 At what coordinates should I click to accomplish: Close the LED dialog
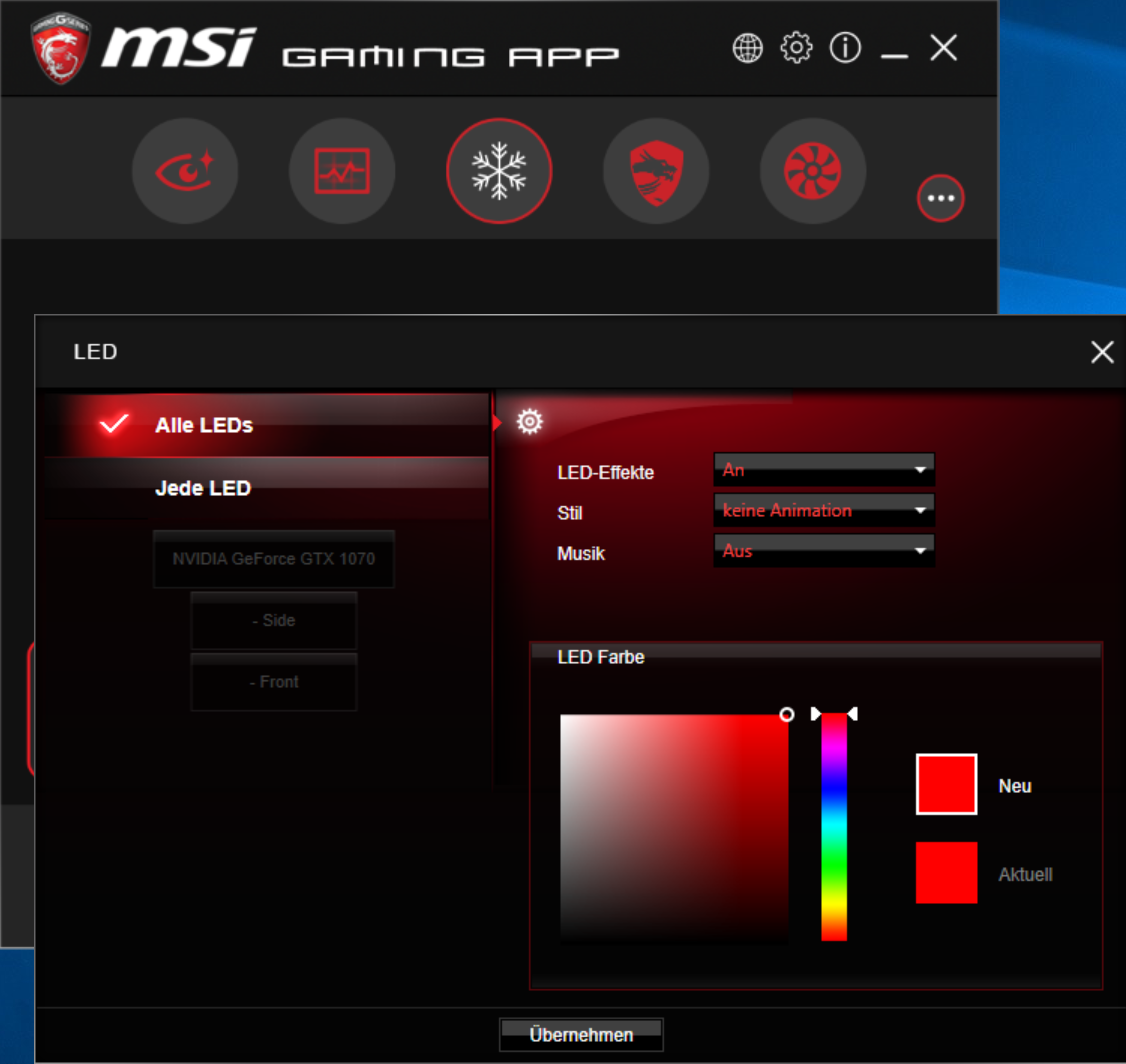[1102, 352]
